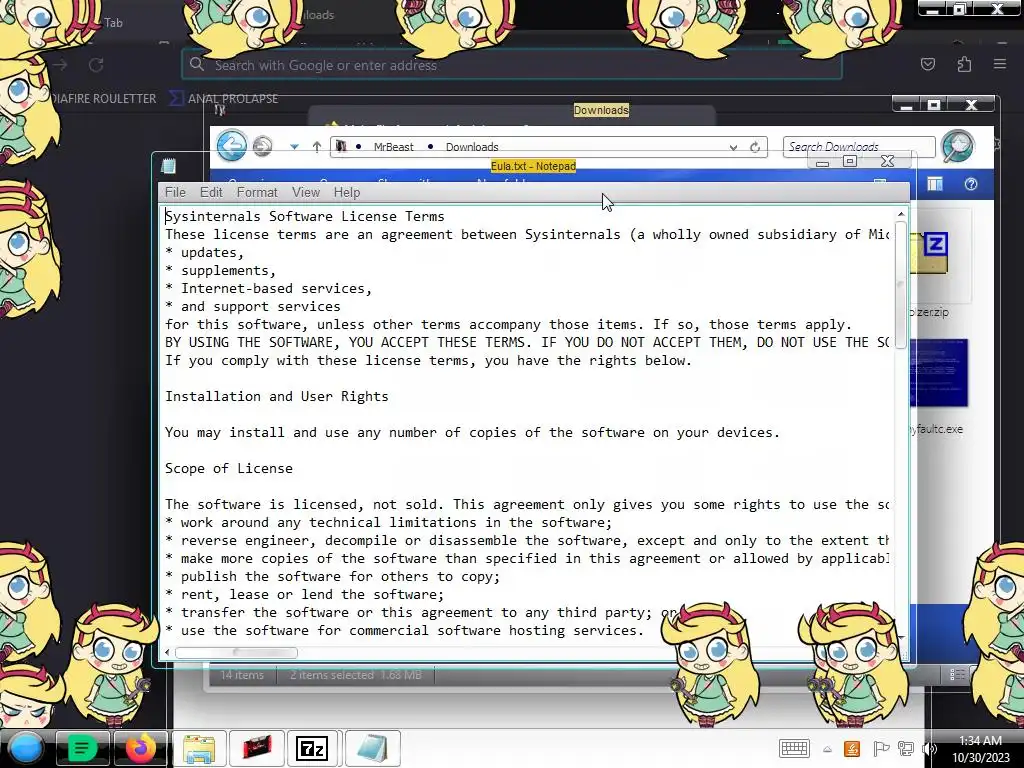Open the Notepad Help menu
The width and height of the screenshot is (1024, 768).
(x=347, y=192)
